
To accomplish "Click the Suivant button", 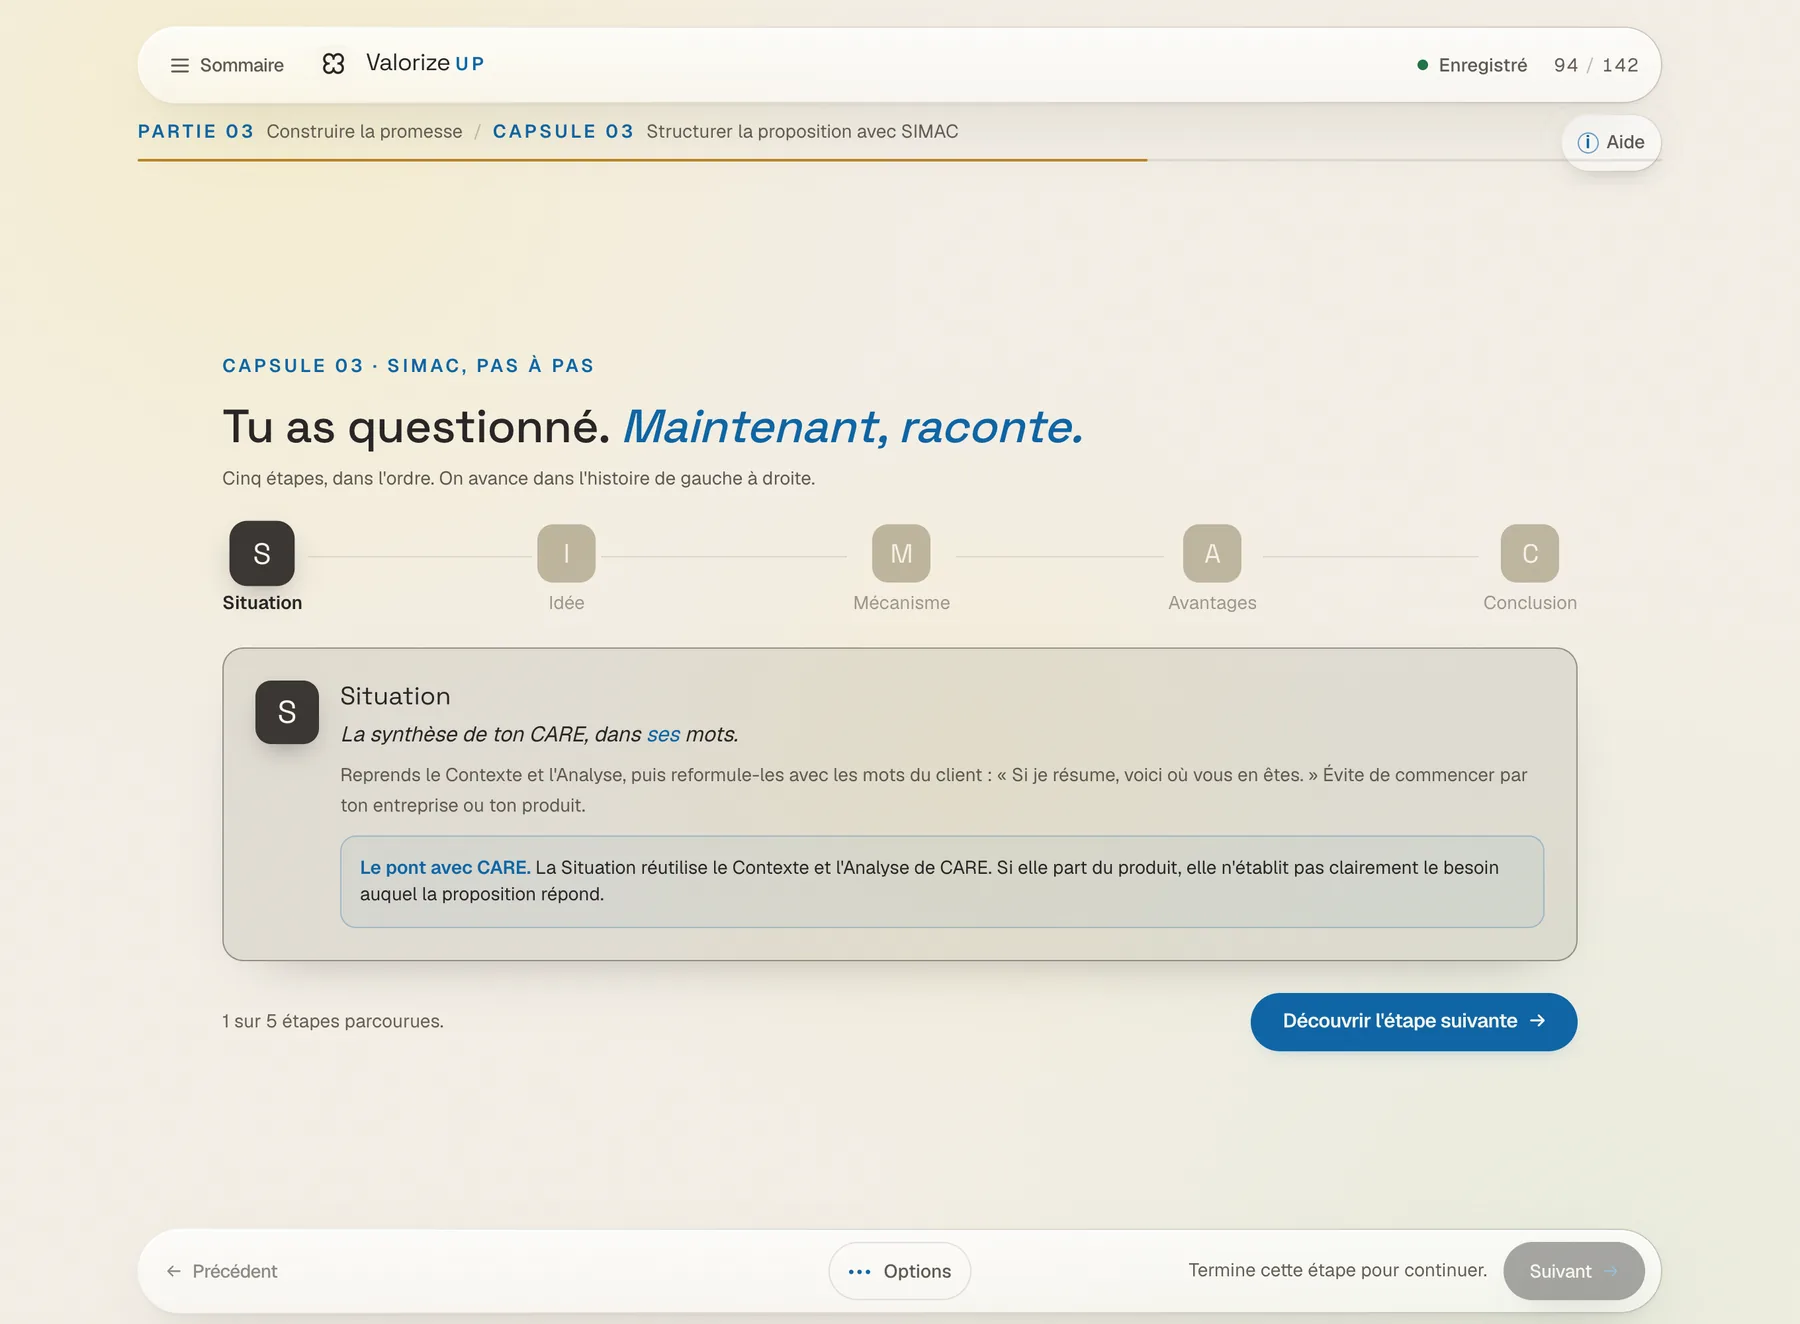I will [1573, 1271].
